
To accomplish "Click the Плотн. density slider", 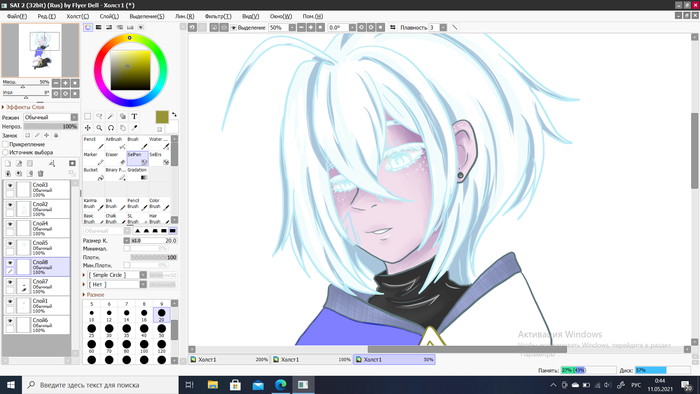I will click(154, 257).
